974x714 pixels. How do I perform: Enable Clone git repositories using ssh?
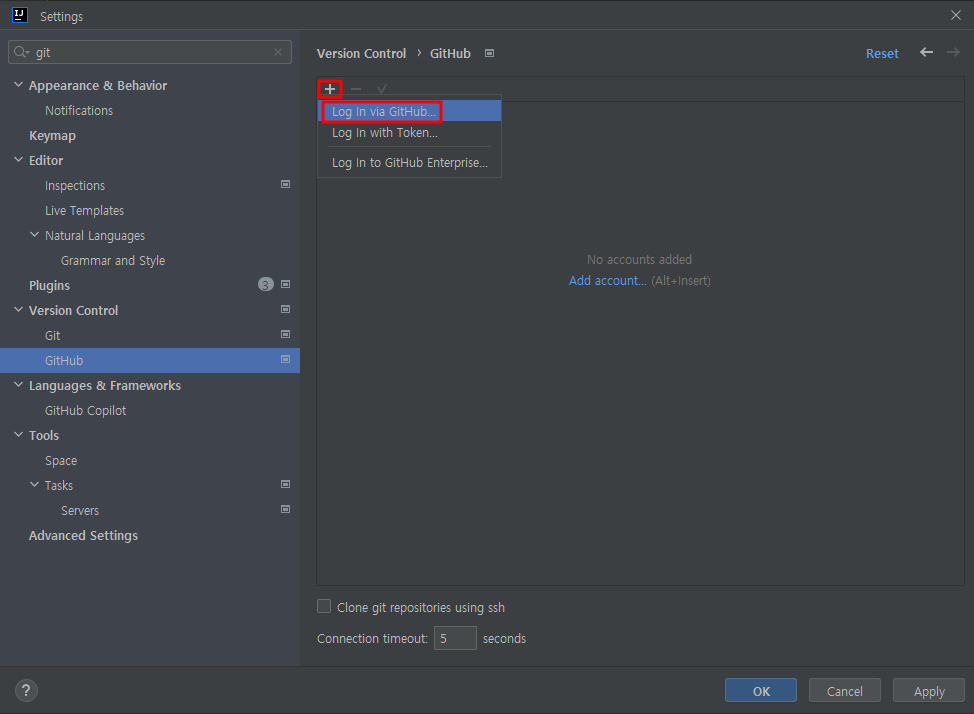324,606
